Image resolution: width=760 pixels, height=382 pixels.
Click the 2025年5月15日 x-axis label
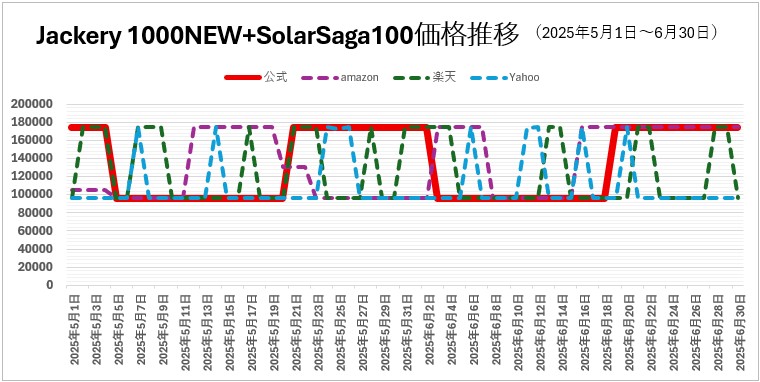click(x=230, y=333)
